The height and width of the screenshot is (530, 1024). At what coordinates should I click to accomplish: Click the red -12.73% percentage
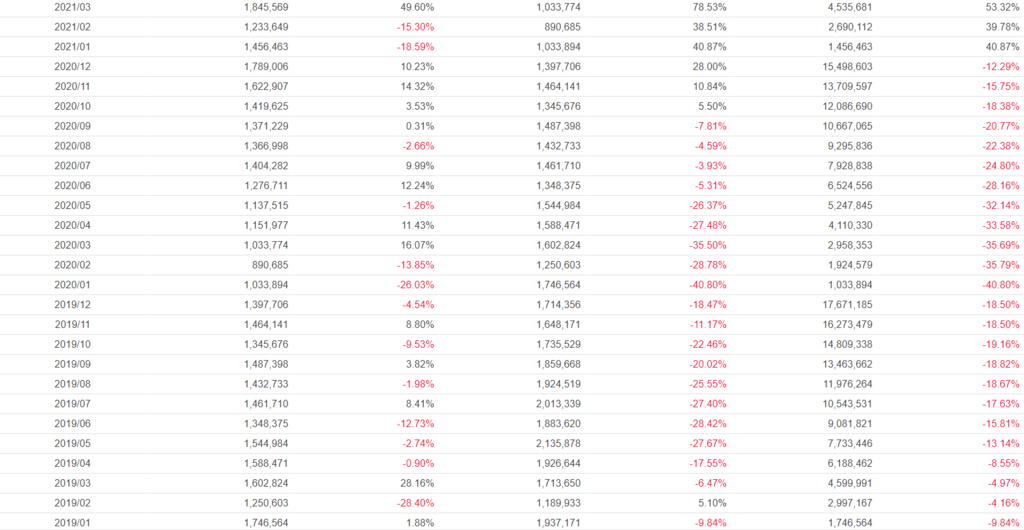click(413, 423)
